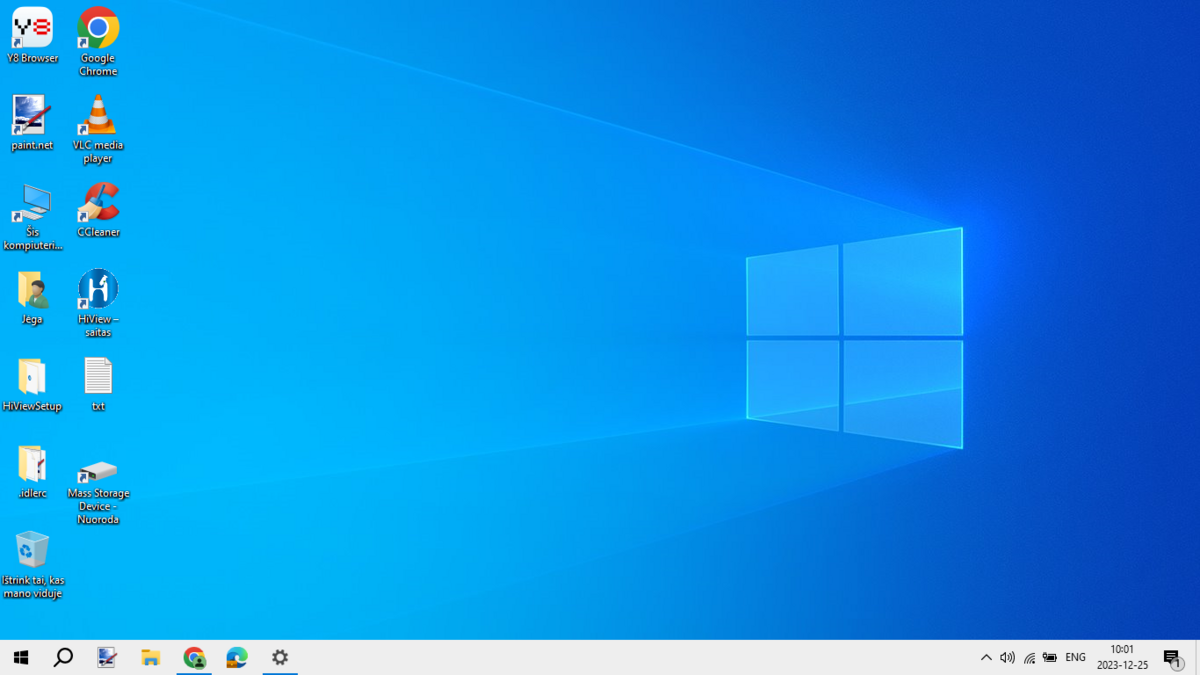
Task: Open the Windows Start menu
Action: (x=21, y=657)
